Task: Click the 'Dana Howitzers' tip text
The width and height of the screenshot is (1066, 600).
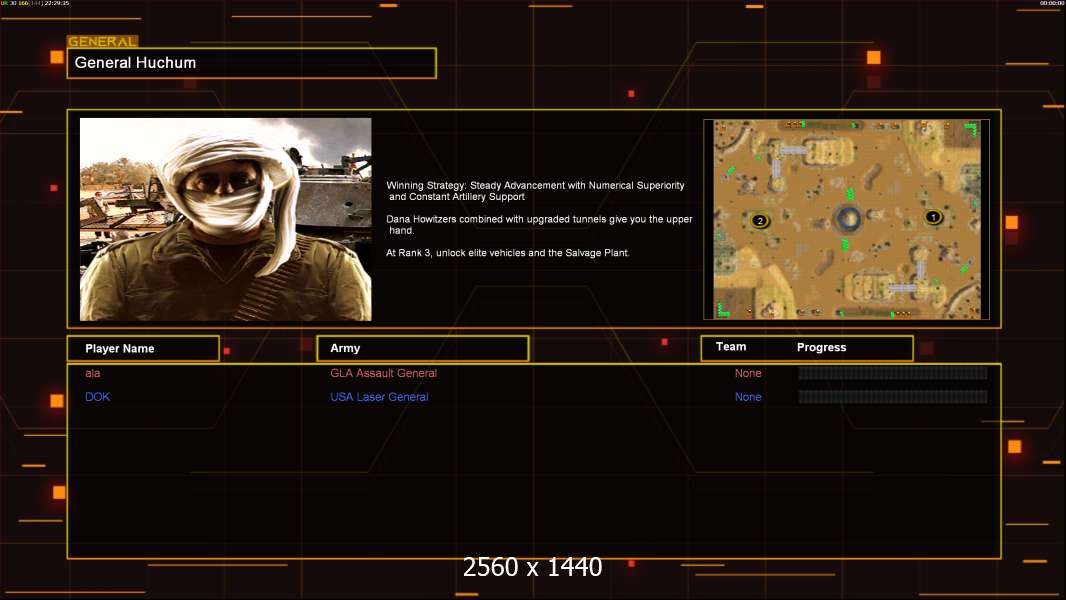Action: (x=539, y=225)
